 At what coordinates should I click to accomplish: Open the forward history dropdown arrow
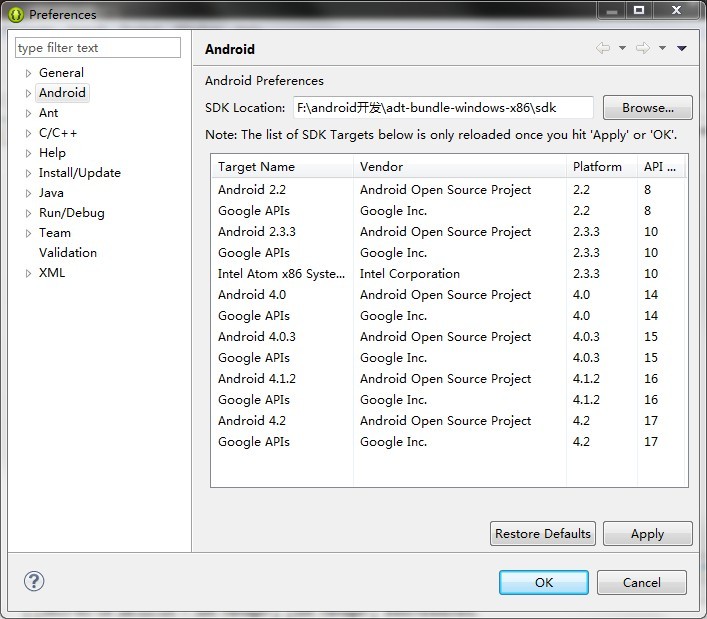click(662, 48)
